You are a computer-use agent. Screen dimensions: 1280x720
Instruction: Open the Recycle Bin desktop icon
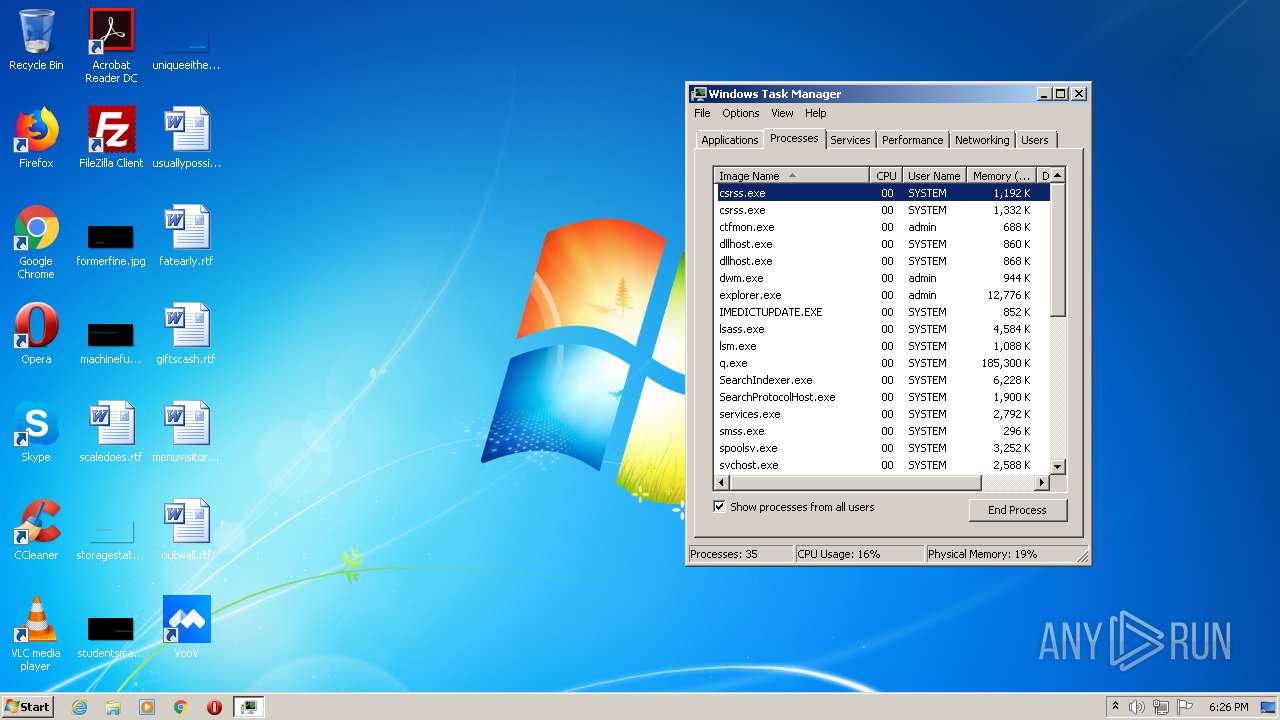[36, 40]
